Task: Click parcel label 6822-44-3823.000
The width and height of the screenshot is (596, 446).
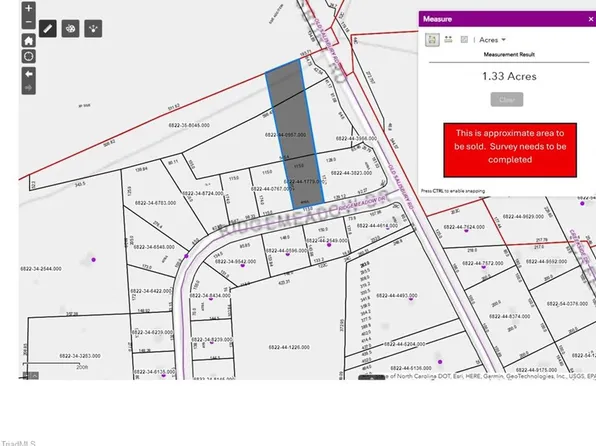Action: tap(351, 173)
